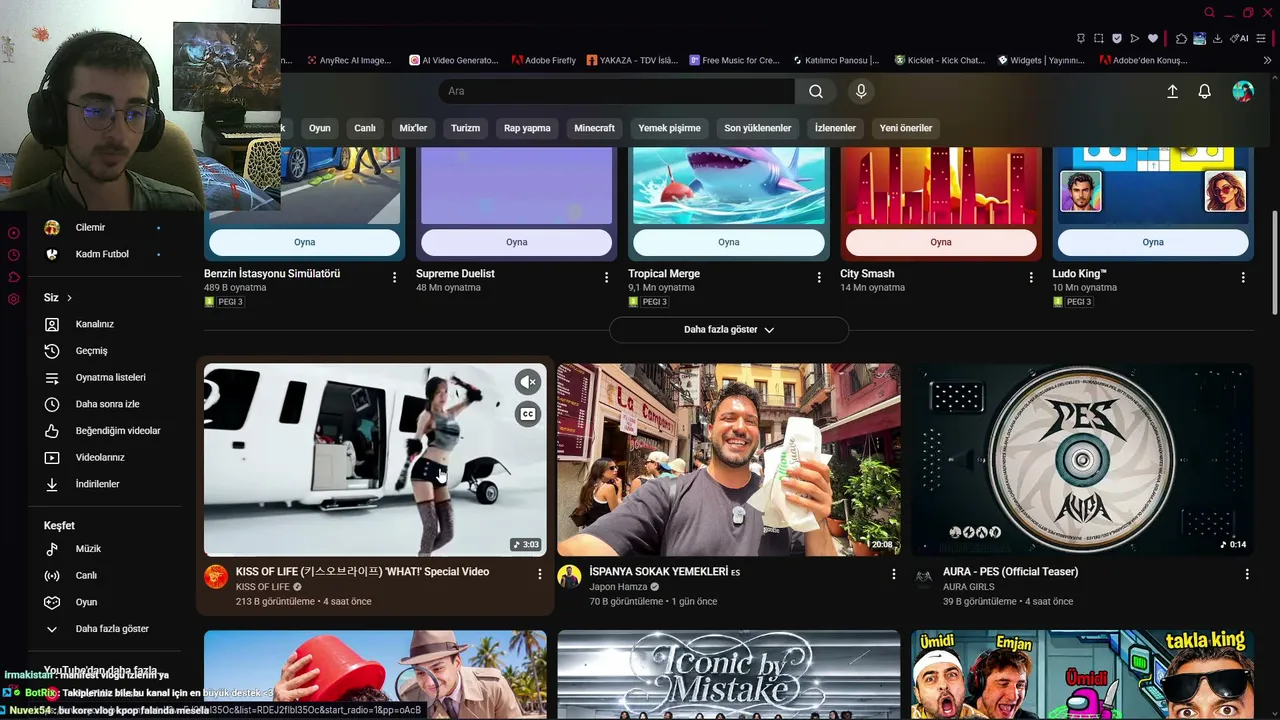Select the Son yüklenenler filter chip
1280x720 pixels.
click(x=758, y=128)
